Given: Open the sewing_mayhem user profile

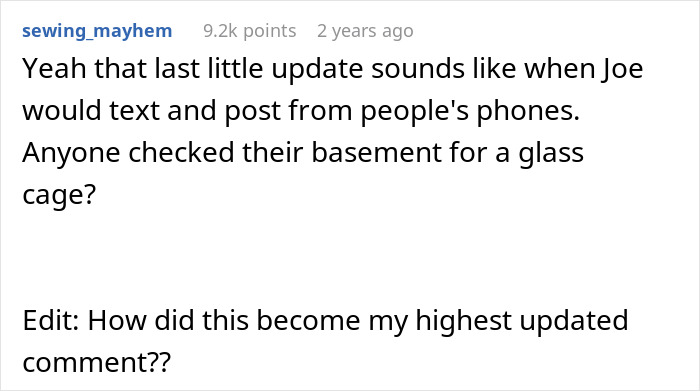Looking at the screenshot, I should (x=97, y=31).
